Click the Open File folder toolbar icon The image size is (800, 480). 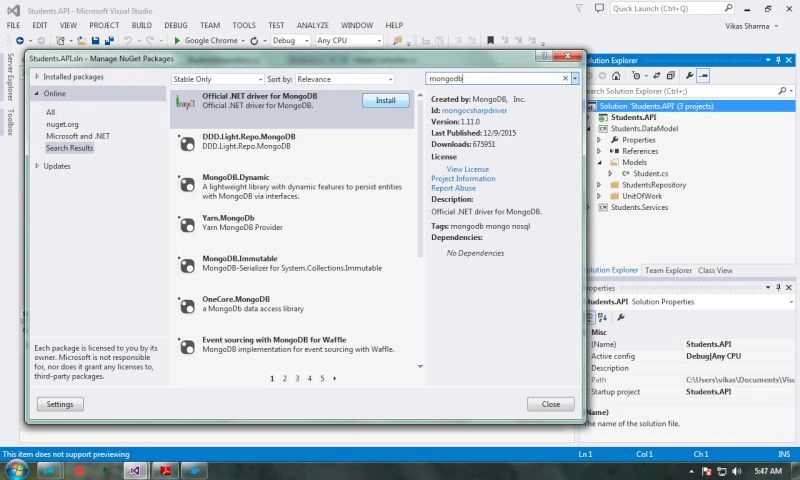pos(82,40)
